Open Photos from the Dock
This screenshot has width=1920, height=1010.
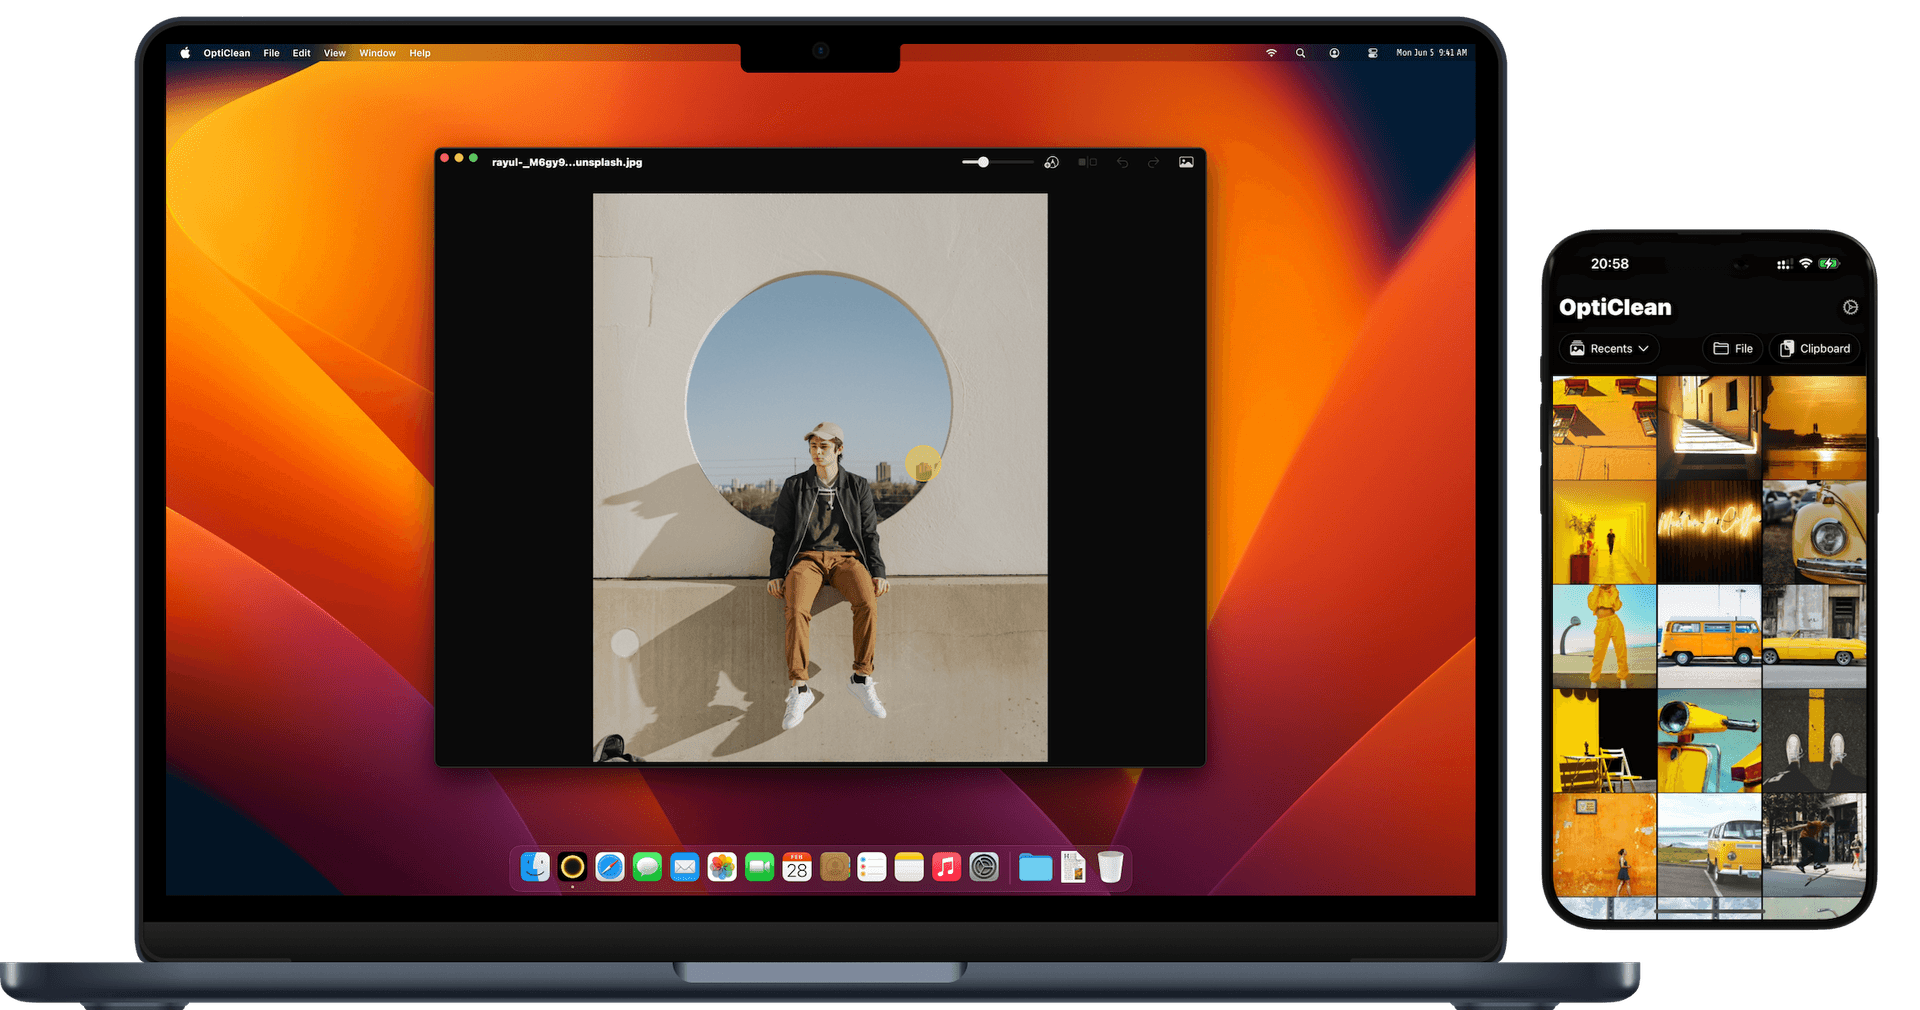722,866
